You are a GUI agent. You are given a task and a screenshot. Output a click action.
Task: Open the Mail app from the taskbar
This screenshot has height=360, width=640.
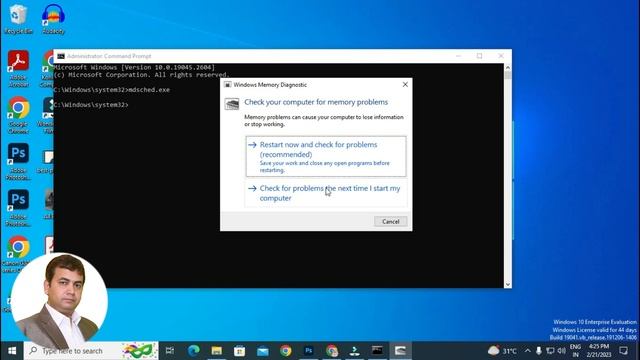(262, 351)
